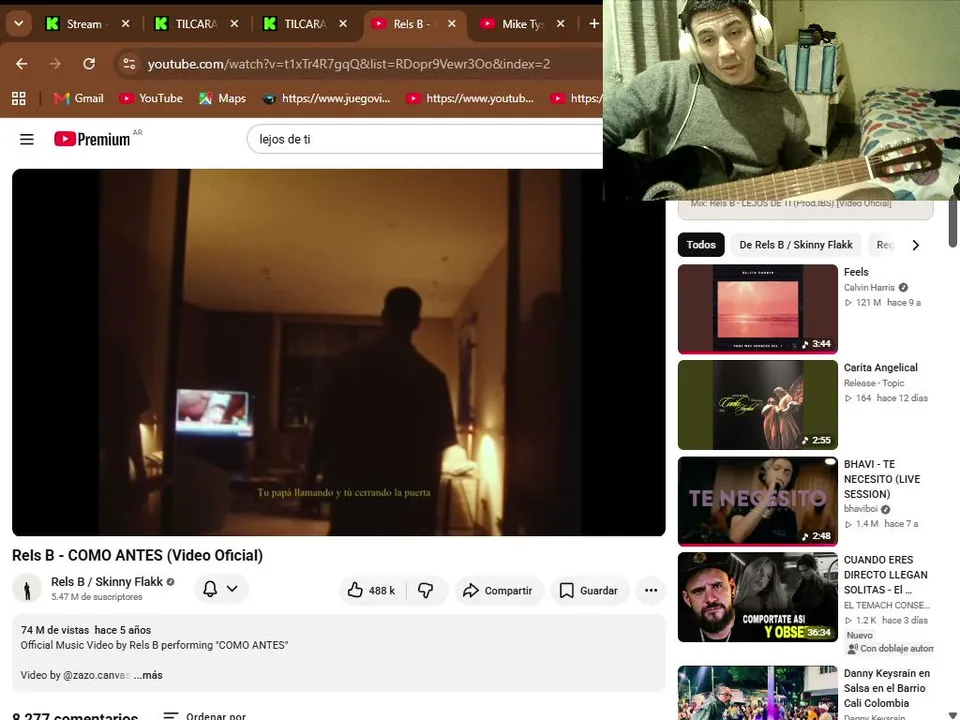Screen dimensions: 960x720
Task: Open Carita Angelical title link
Action: [880, 367]
